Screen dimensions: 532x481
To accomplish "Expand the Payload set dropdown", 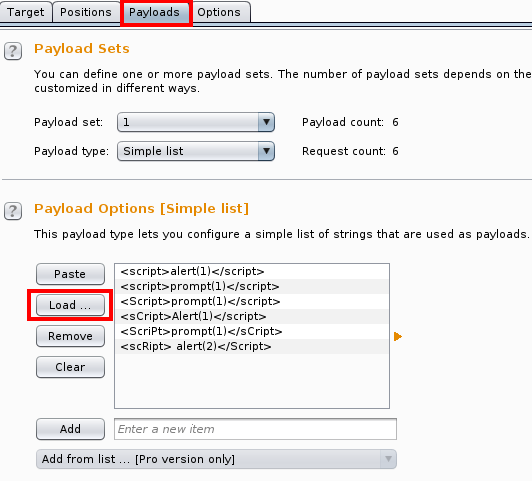I will 196,122.
